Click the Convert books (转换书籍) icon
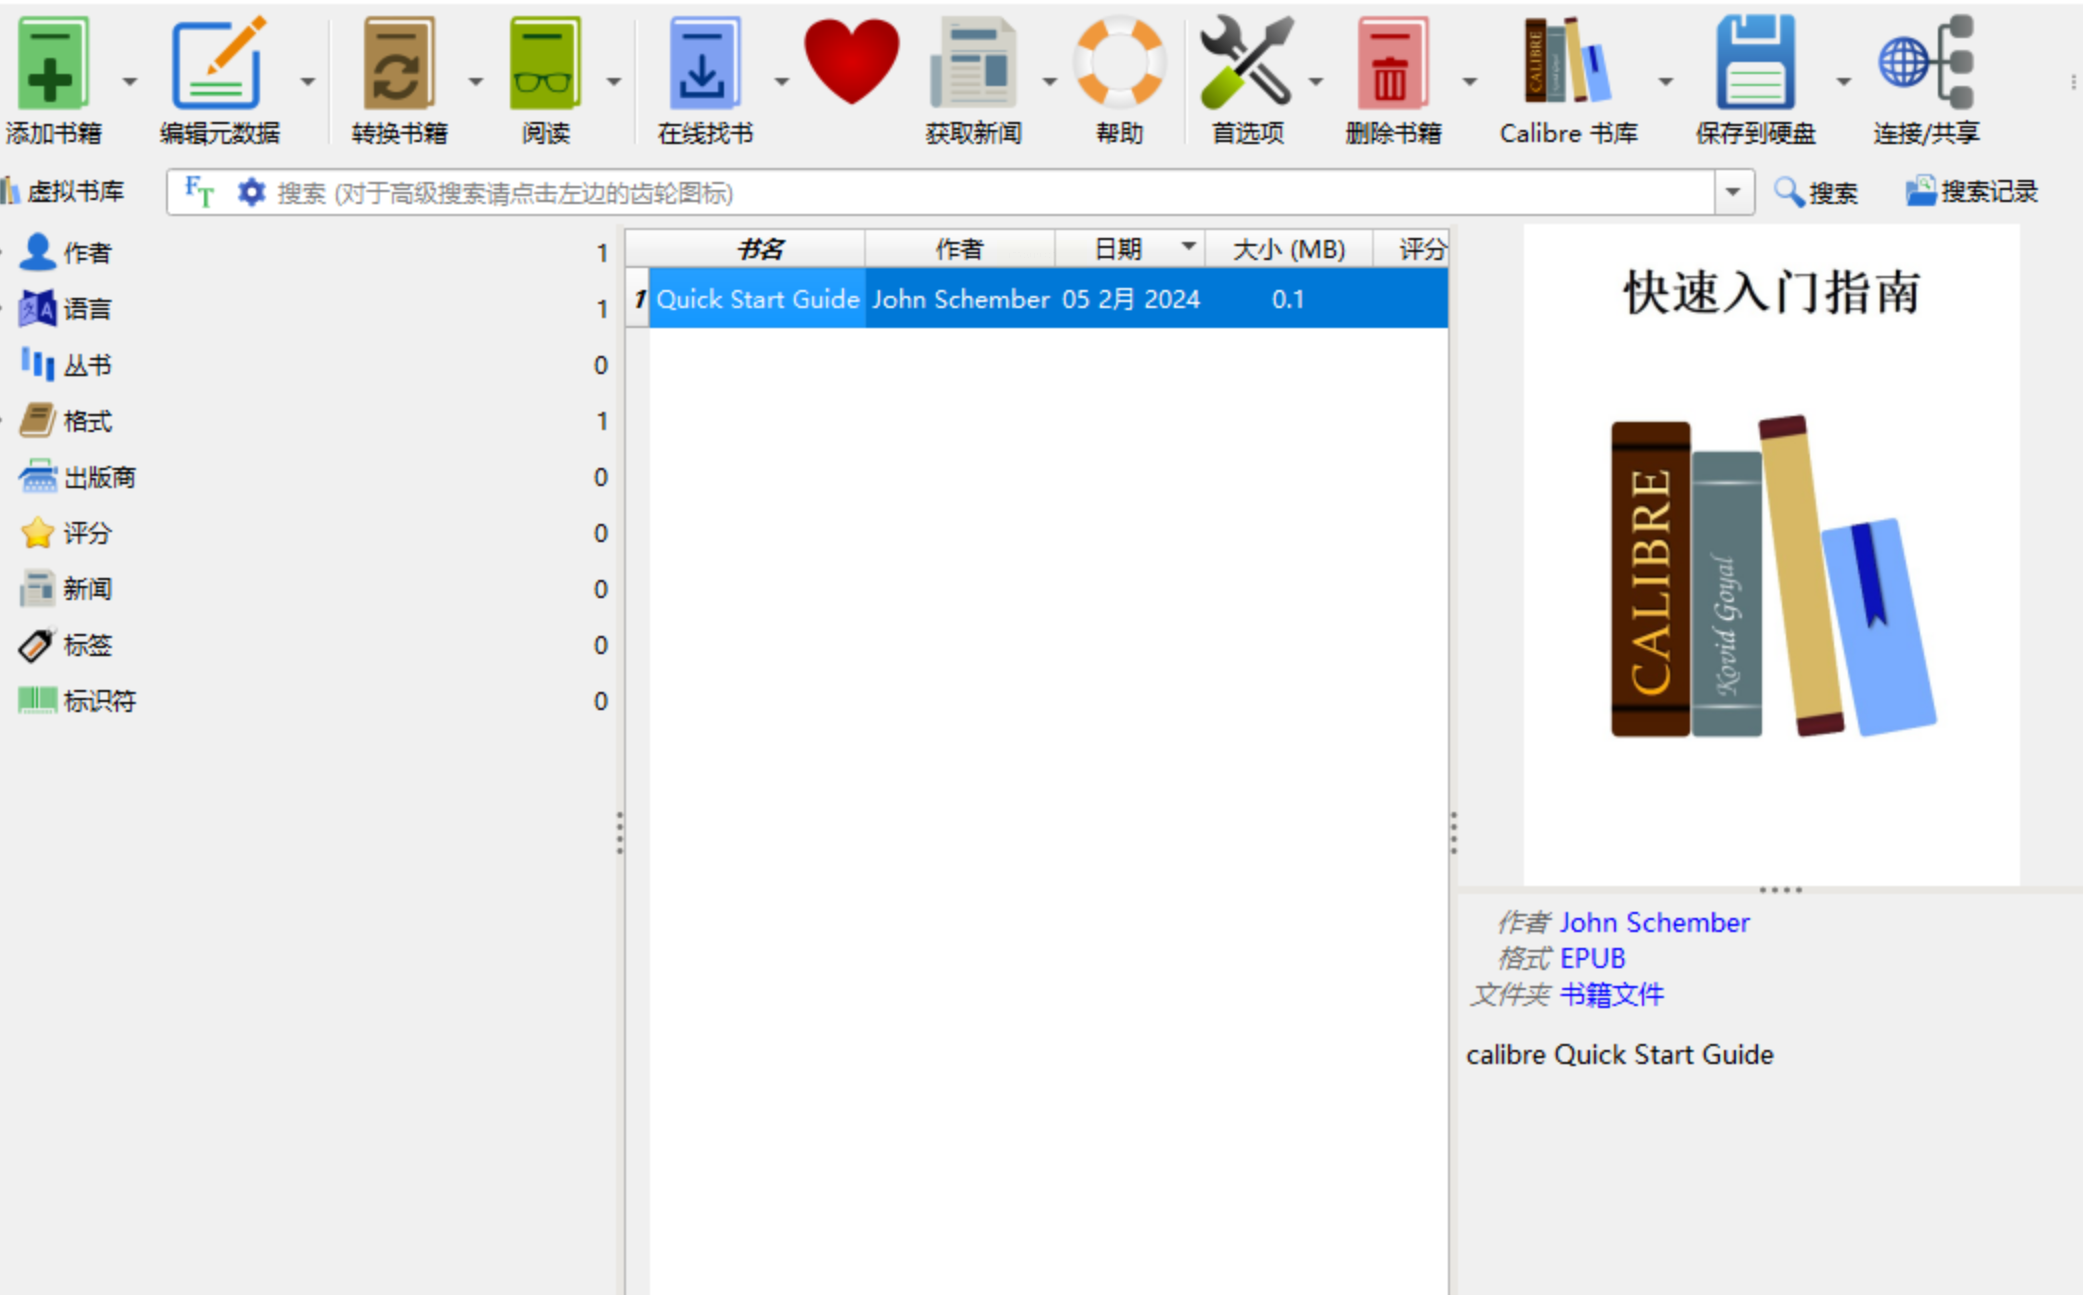 pos(398,64)
